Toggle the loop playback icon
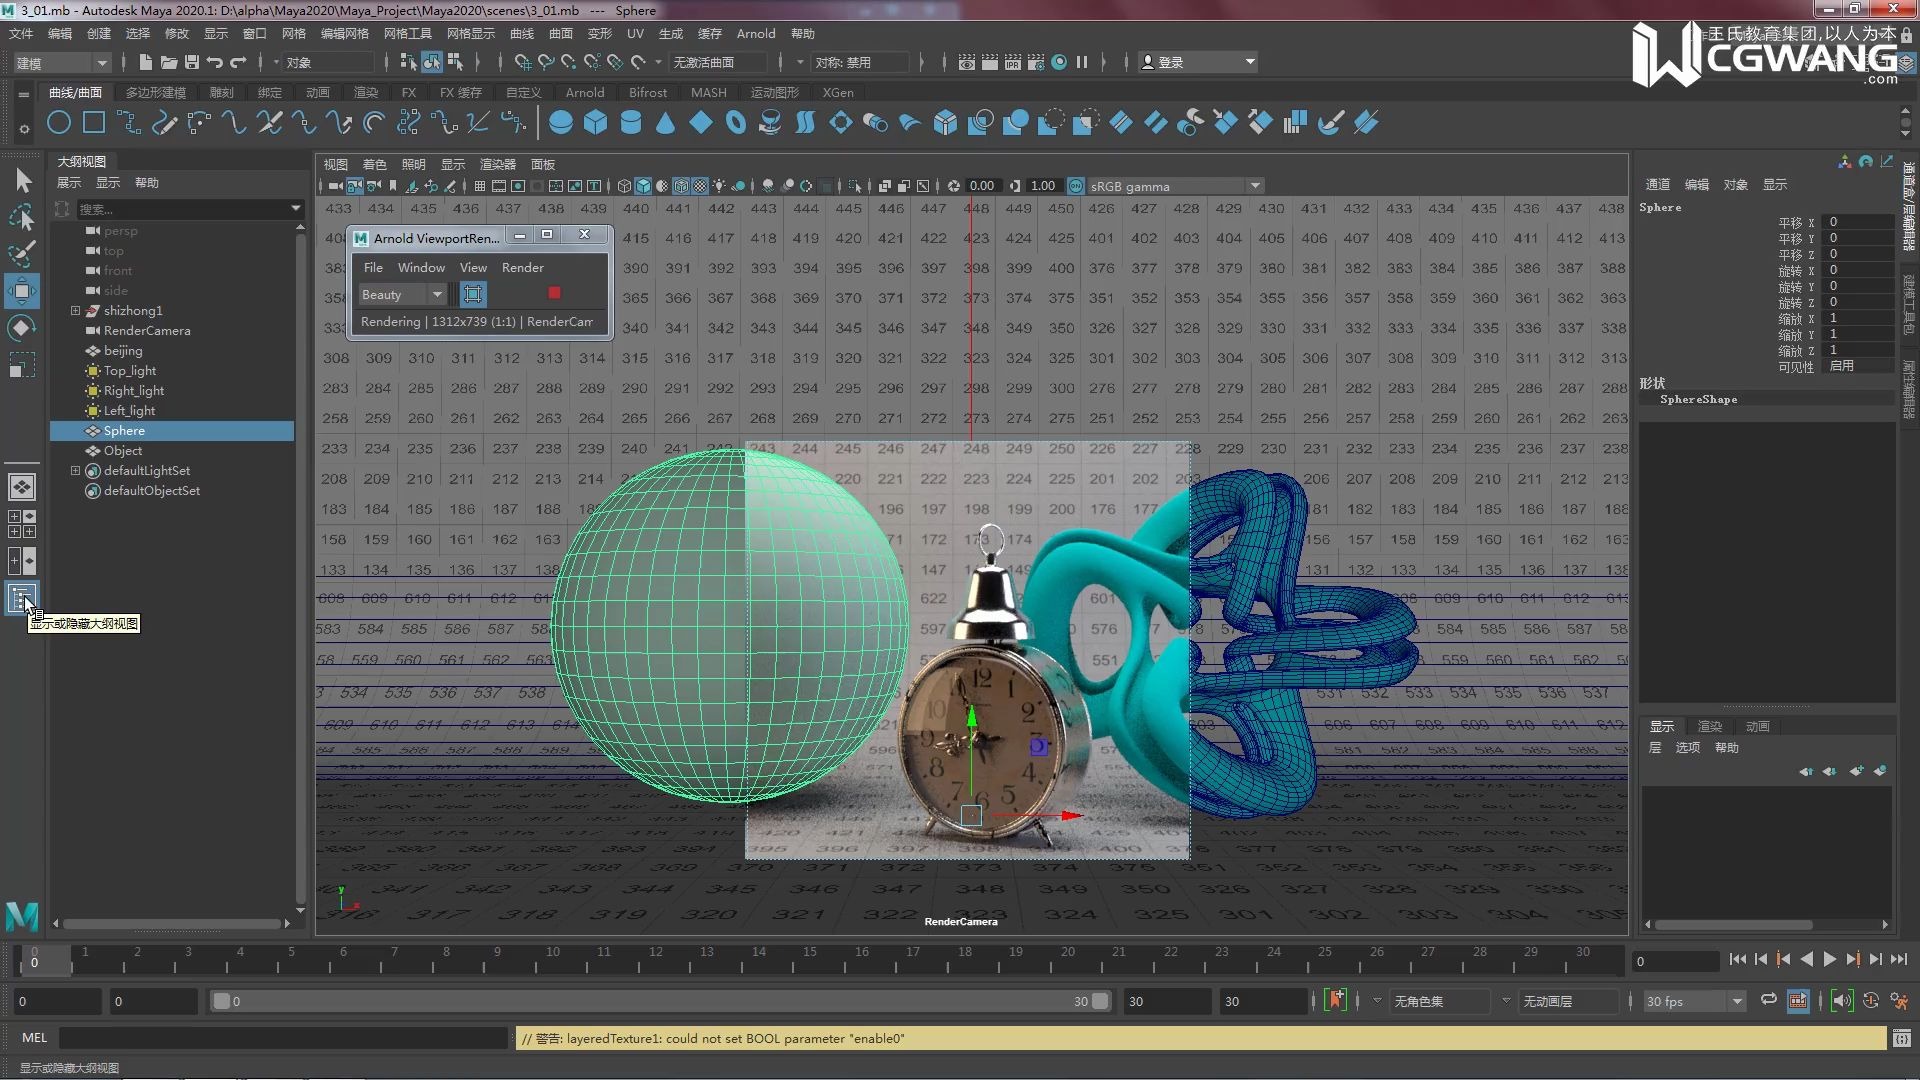Viewport: 1920px width, 1080px height. coord(1768,1001)
